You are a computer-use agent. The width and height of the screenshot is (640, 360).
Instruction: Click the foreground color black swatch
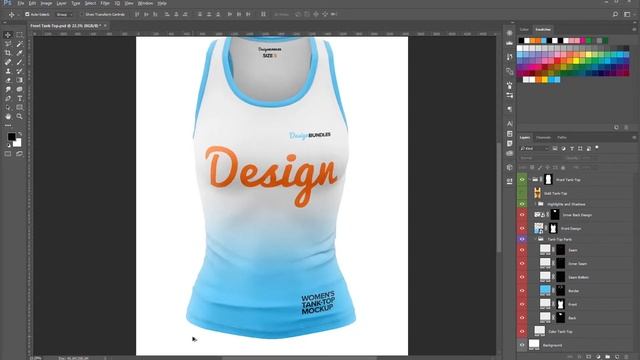[11, 136]
